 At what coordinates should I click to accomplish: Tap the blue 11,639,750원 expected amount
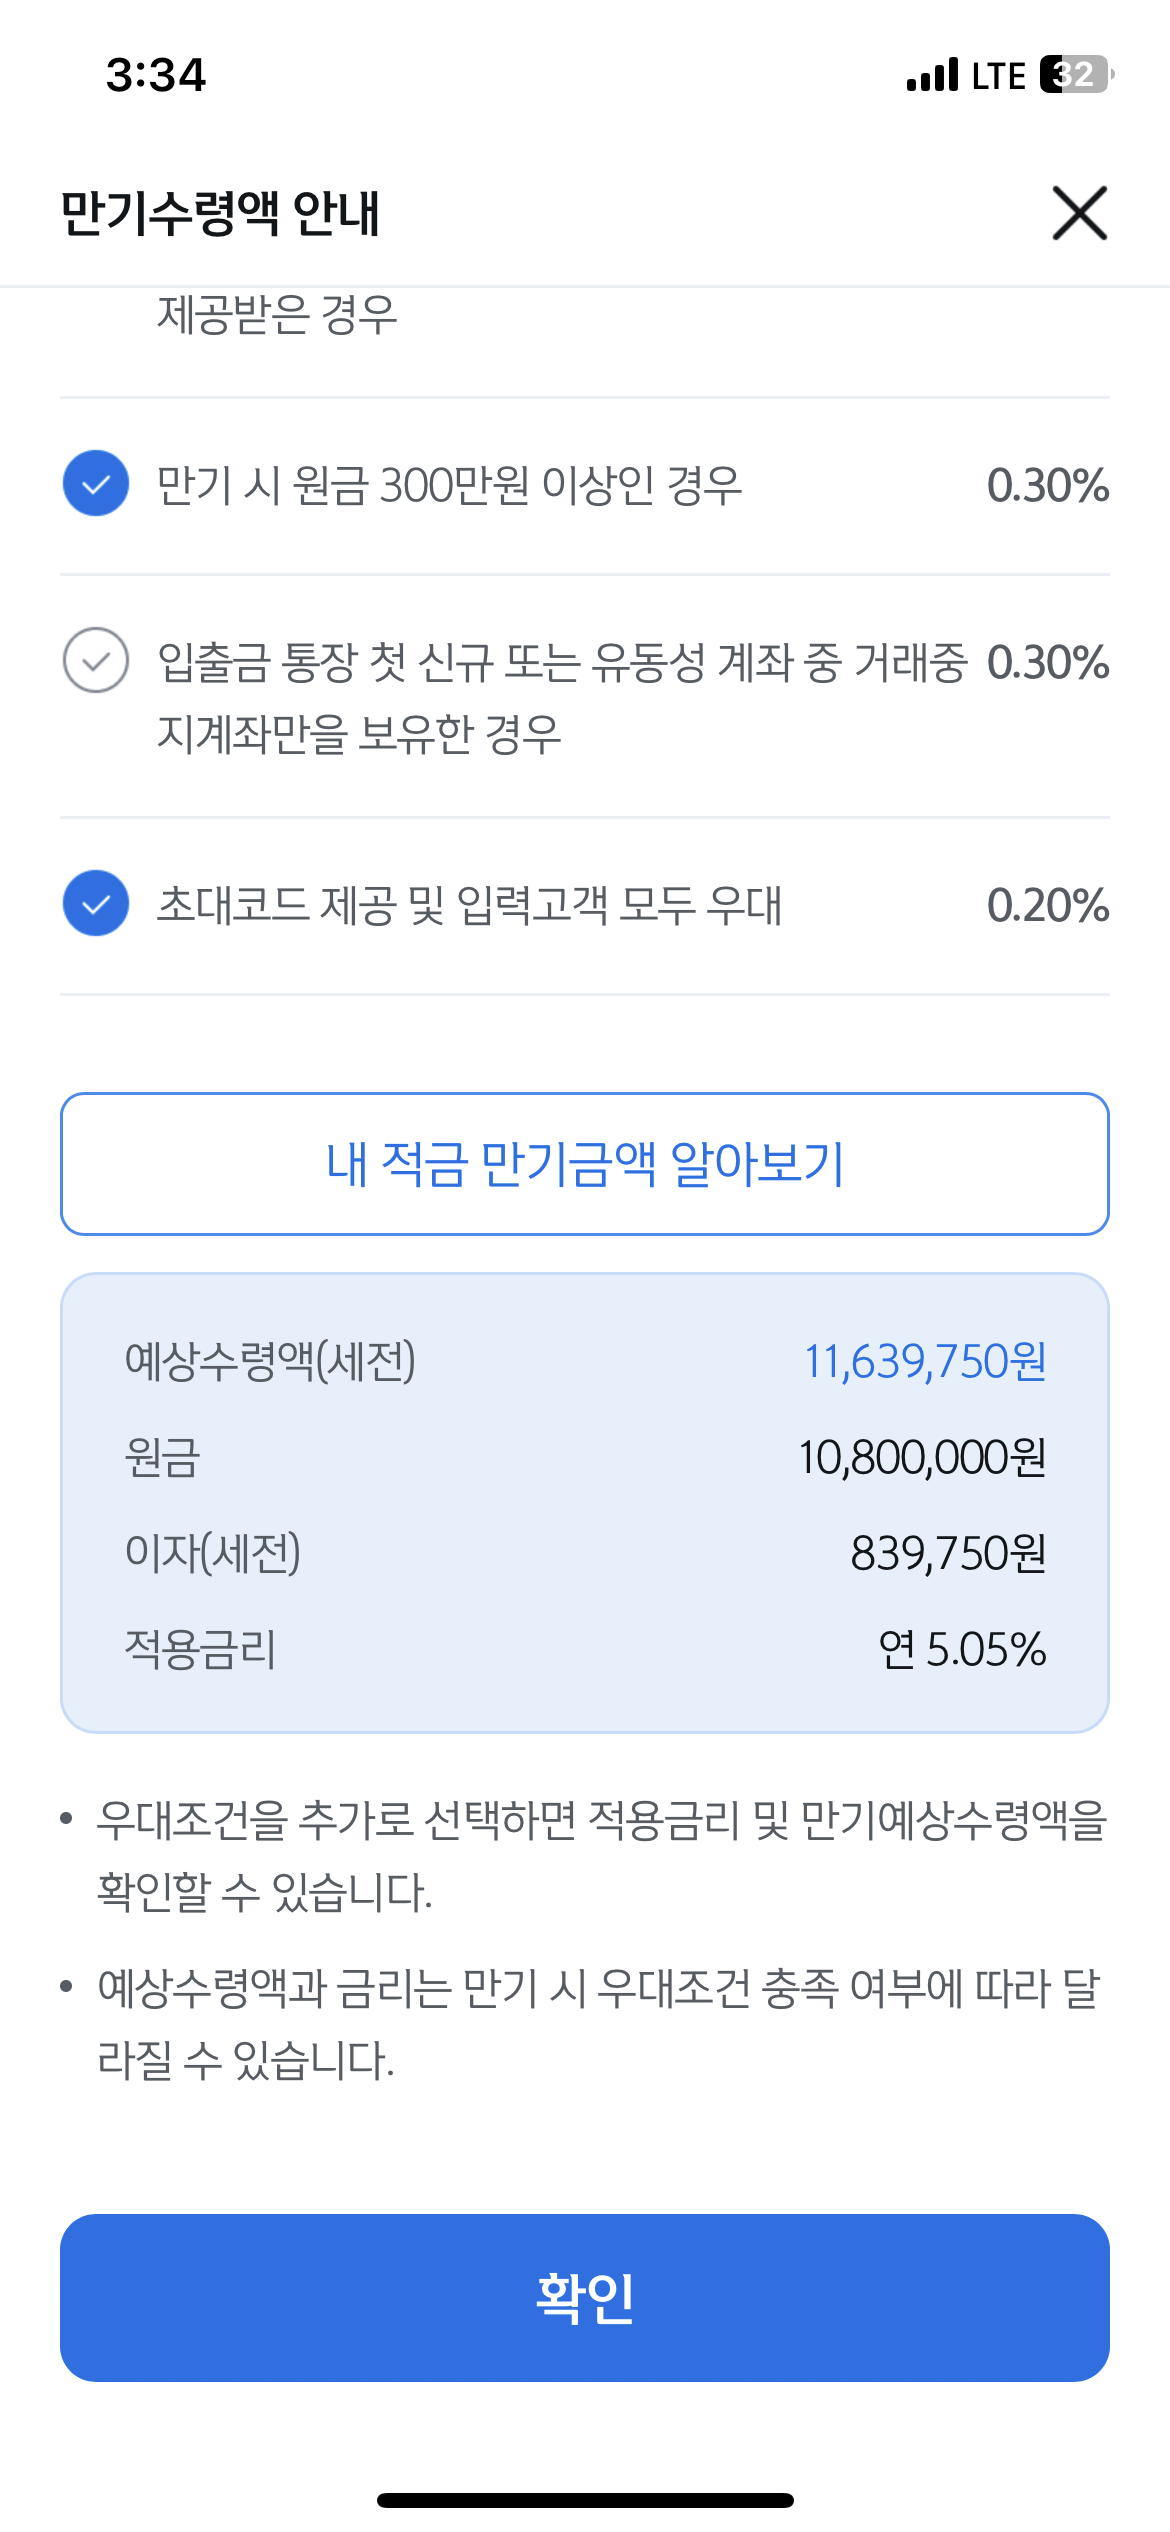925,1362
